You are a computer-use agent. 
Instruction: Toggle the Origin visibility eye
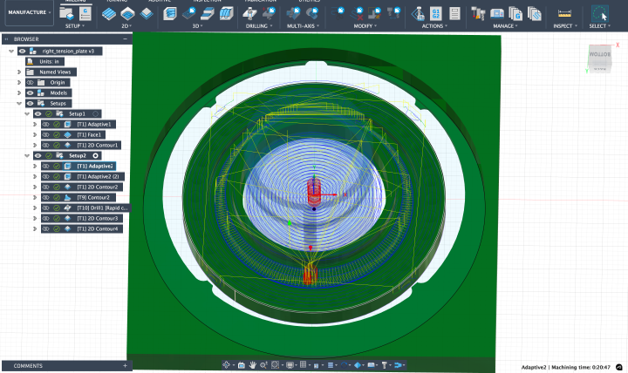pos(30,83)
